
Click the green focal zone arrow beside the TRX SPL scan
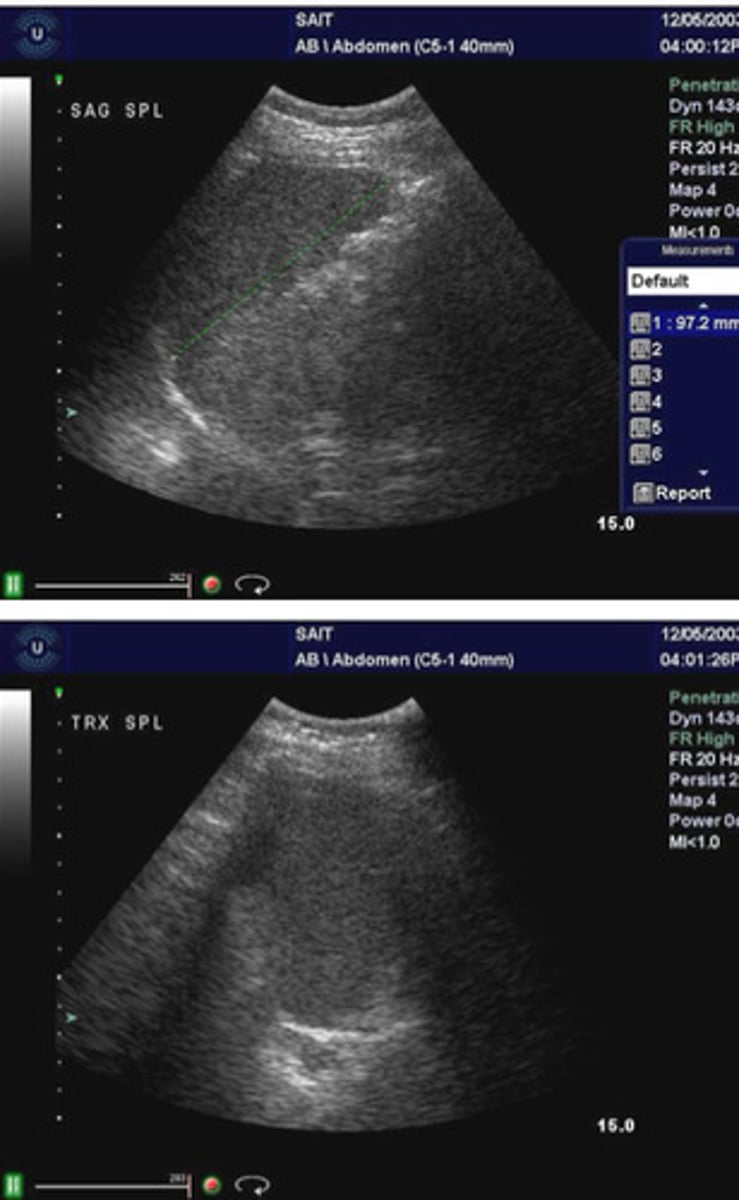click(71, 1017)
